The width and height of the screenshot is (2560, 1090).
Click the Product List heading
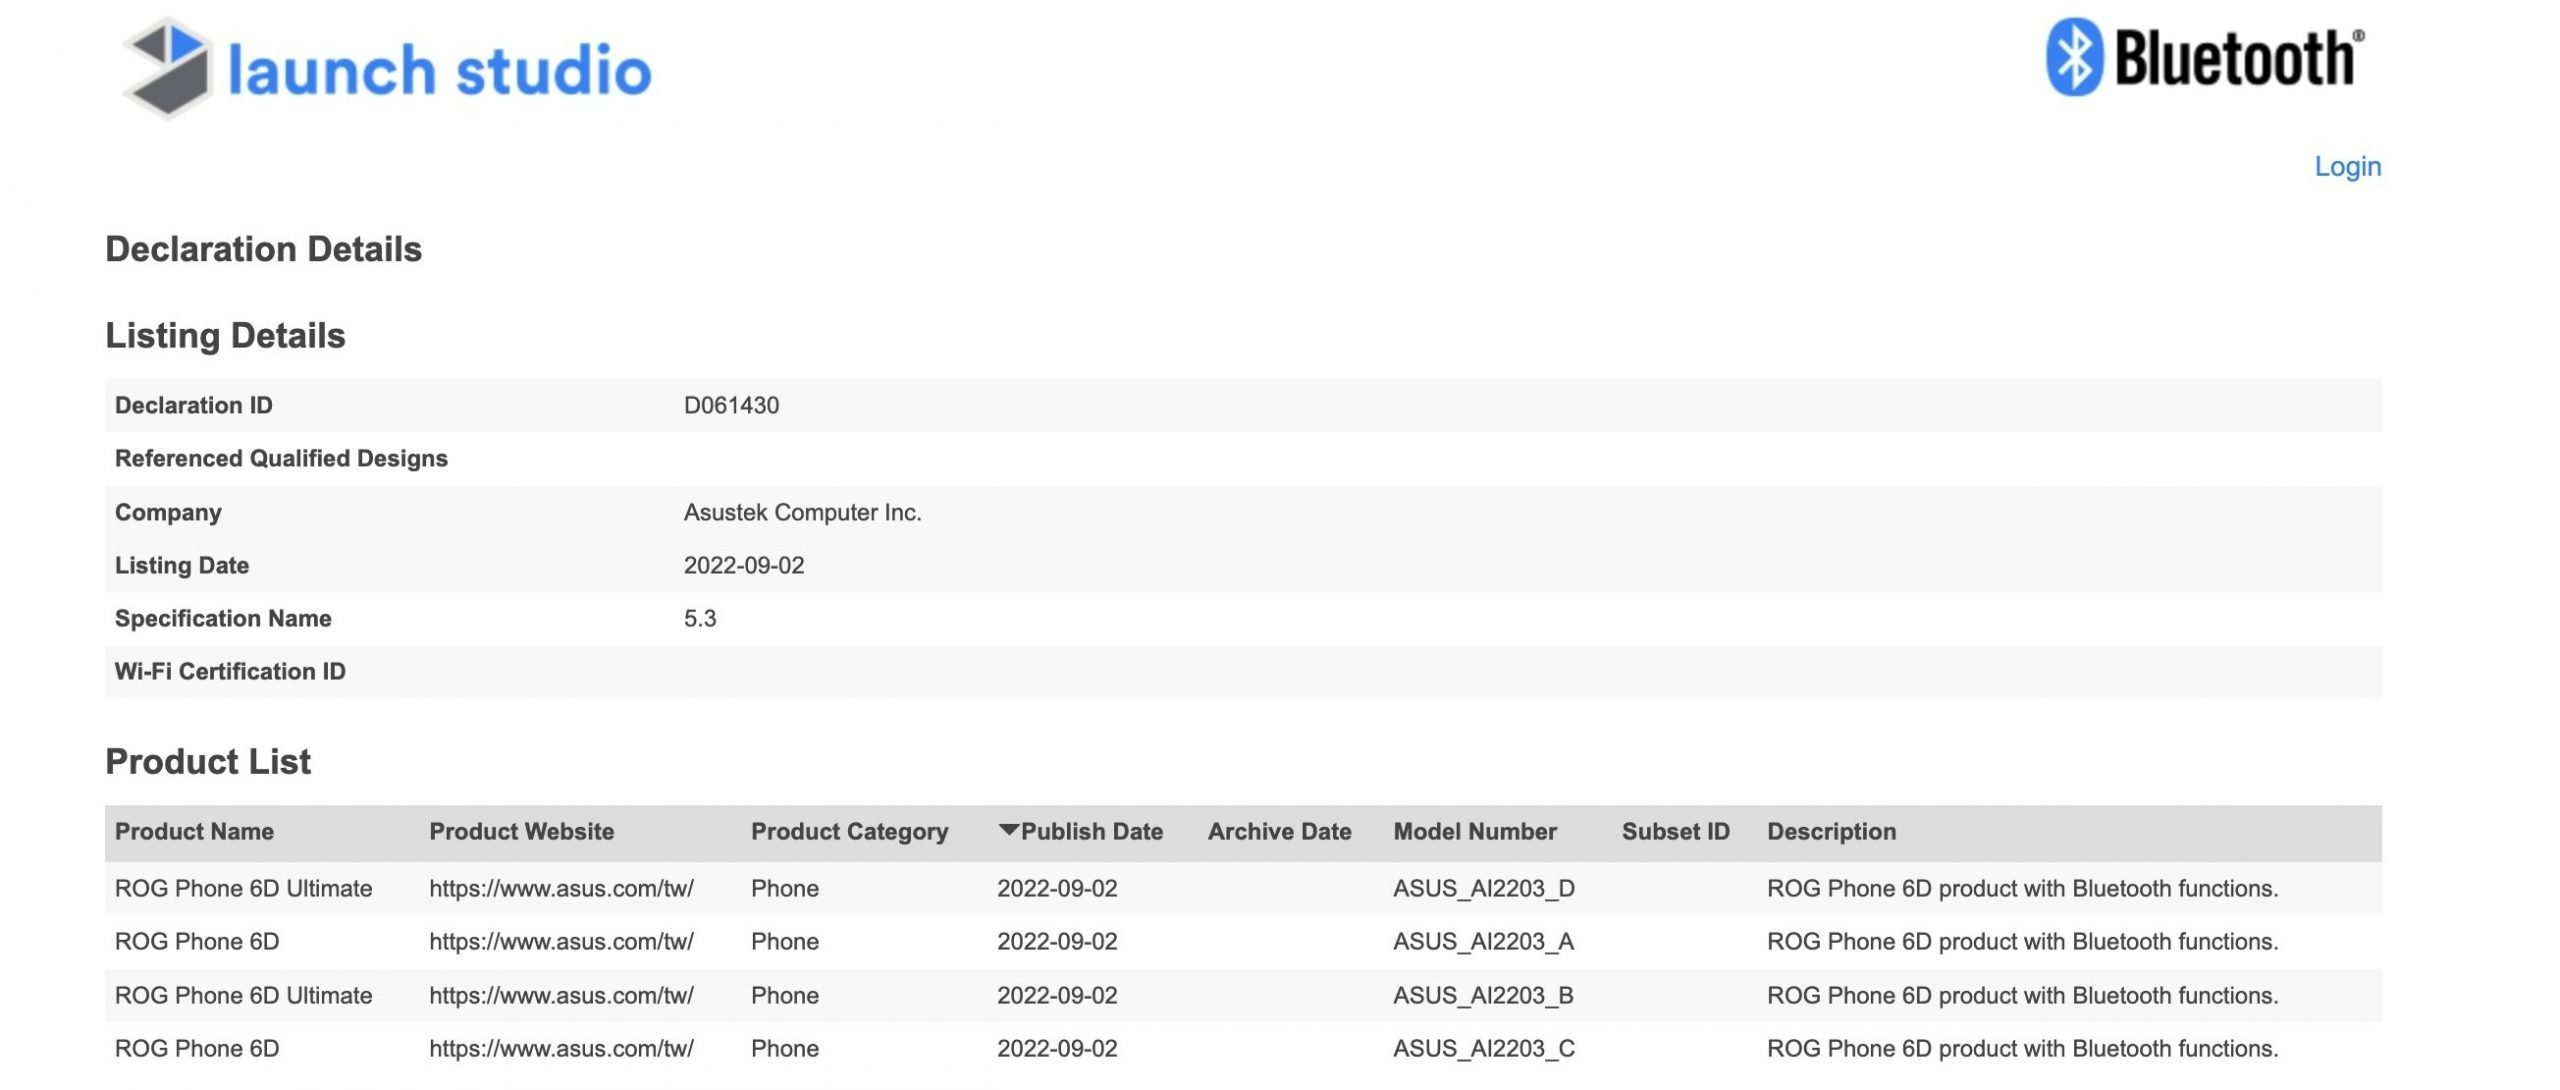(208, 762)
